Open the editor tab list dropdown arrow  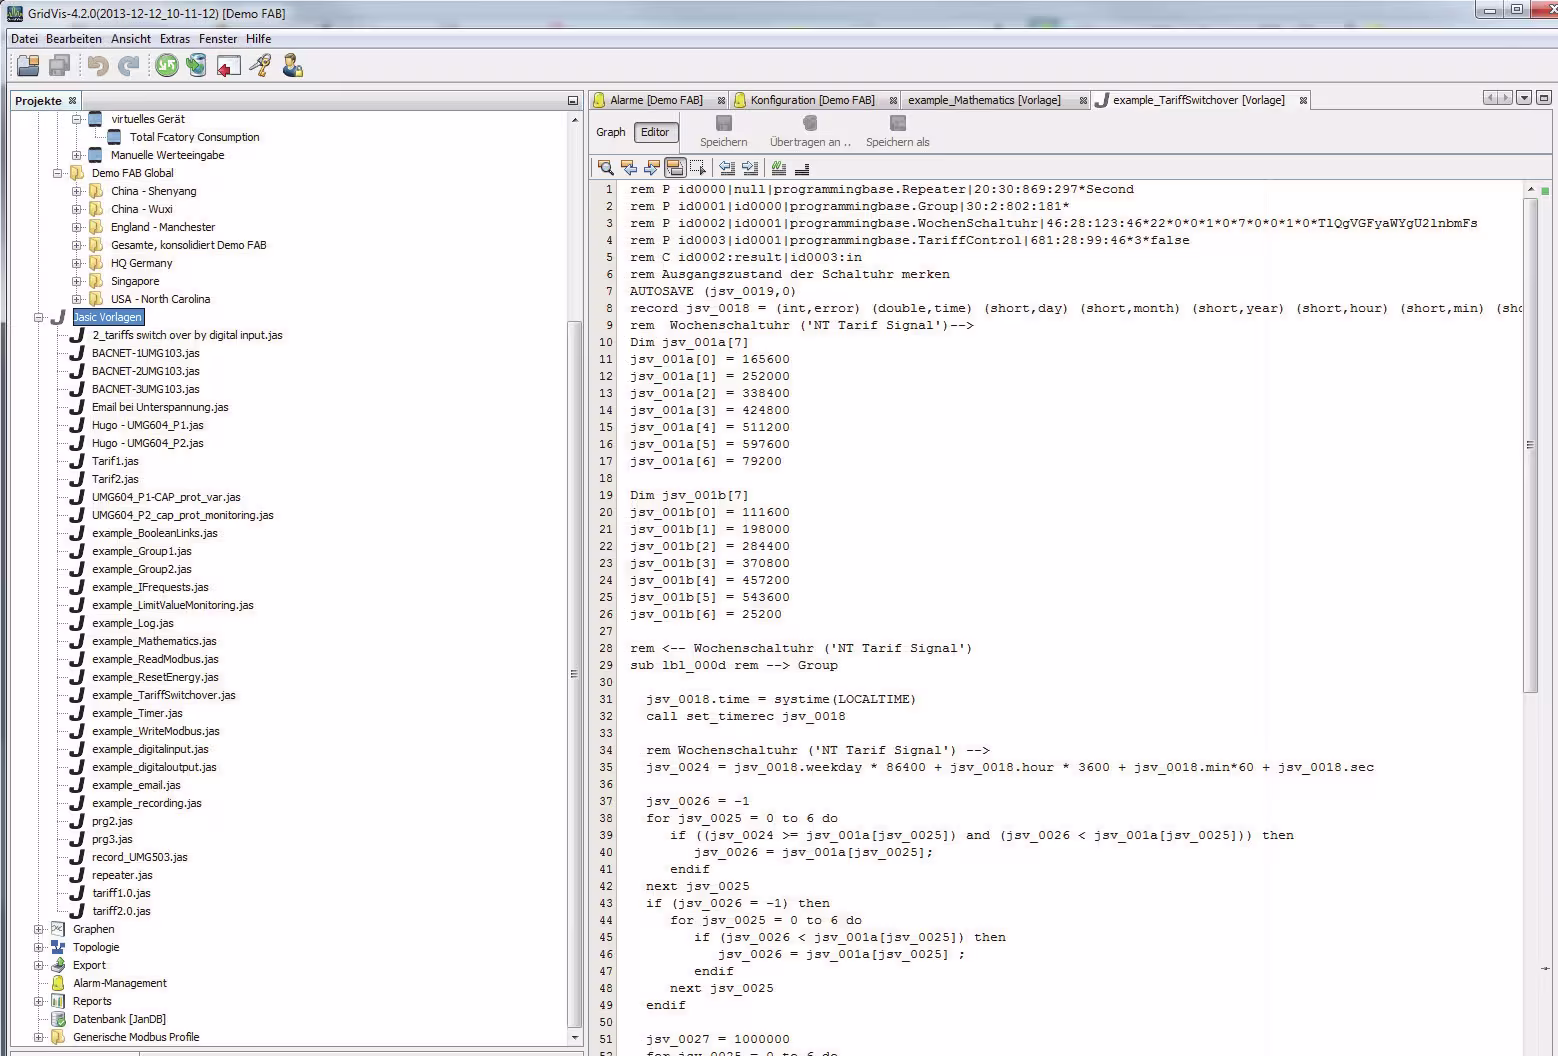point(1523,98)
